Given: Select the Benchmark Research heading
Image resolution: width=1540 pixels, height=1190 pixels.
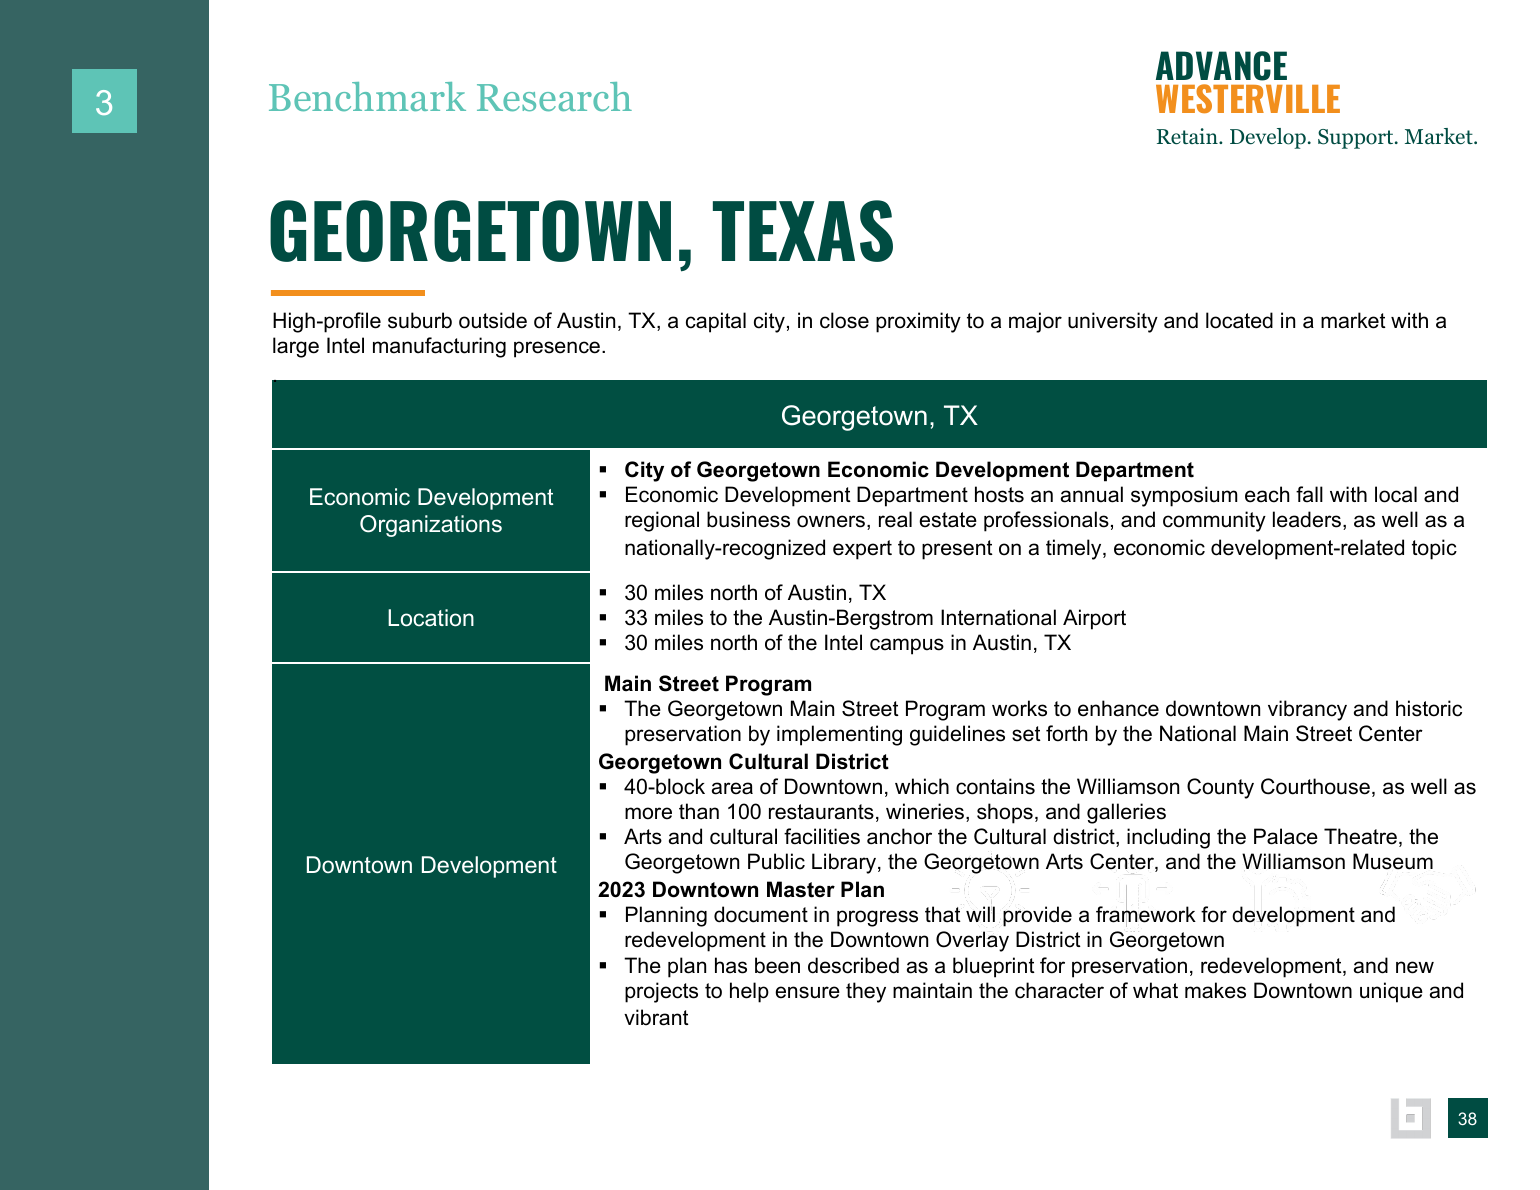Looking at the screenshot, I should [449, 98].
